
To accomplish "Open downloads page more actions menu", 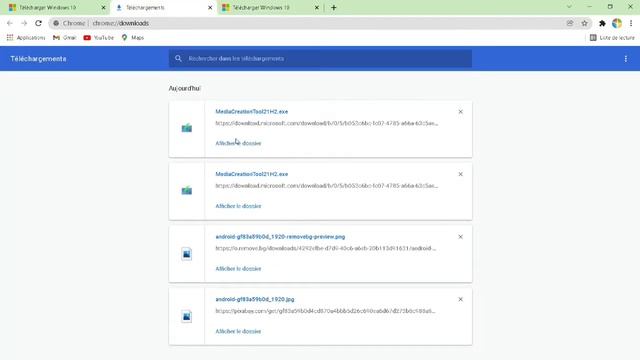I will pos(626,59).
